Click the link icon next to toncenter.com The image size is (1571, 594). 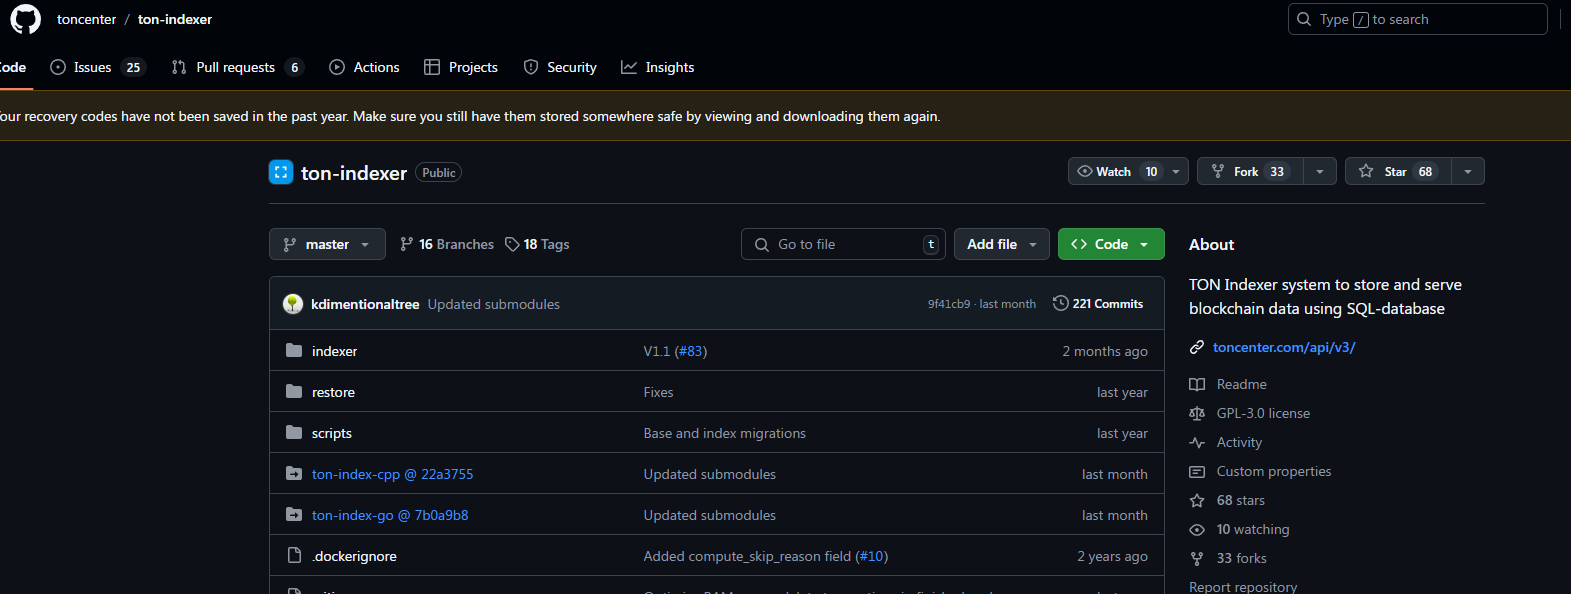pos(1196,347)
